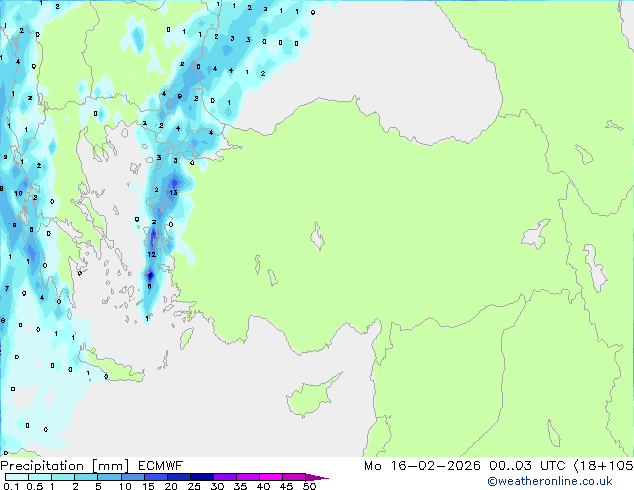Screen dimensions: 634x490
Task: Click the legend label '30'
Action: pyautogui.click(x=217, y=486)
